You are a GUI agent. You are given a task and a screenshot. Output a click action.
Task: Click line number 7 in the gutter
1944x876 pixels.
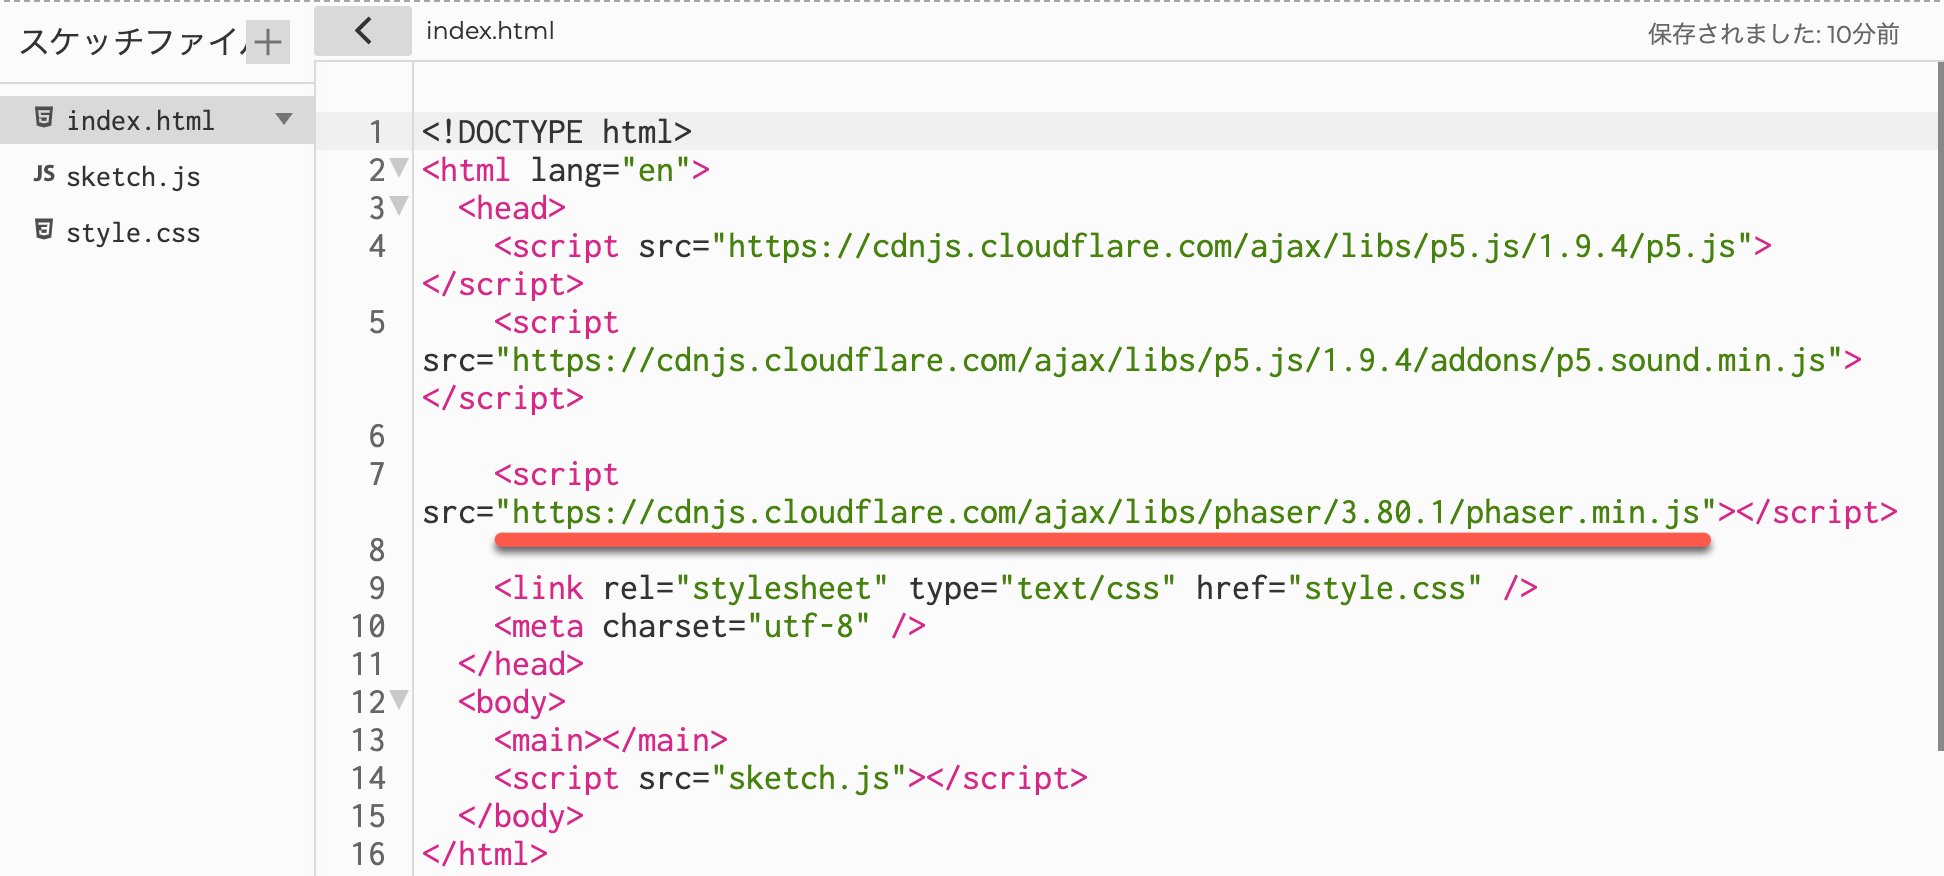click(376, 474)
